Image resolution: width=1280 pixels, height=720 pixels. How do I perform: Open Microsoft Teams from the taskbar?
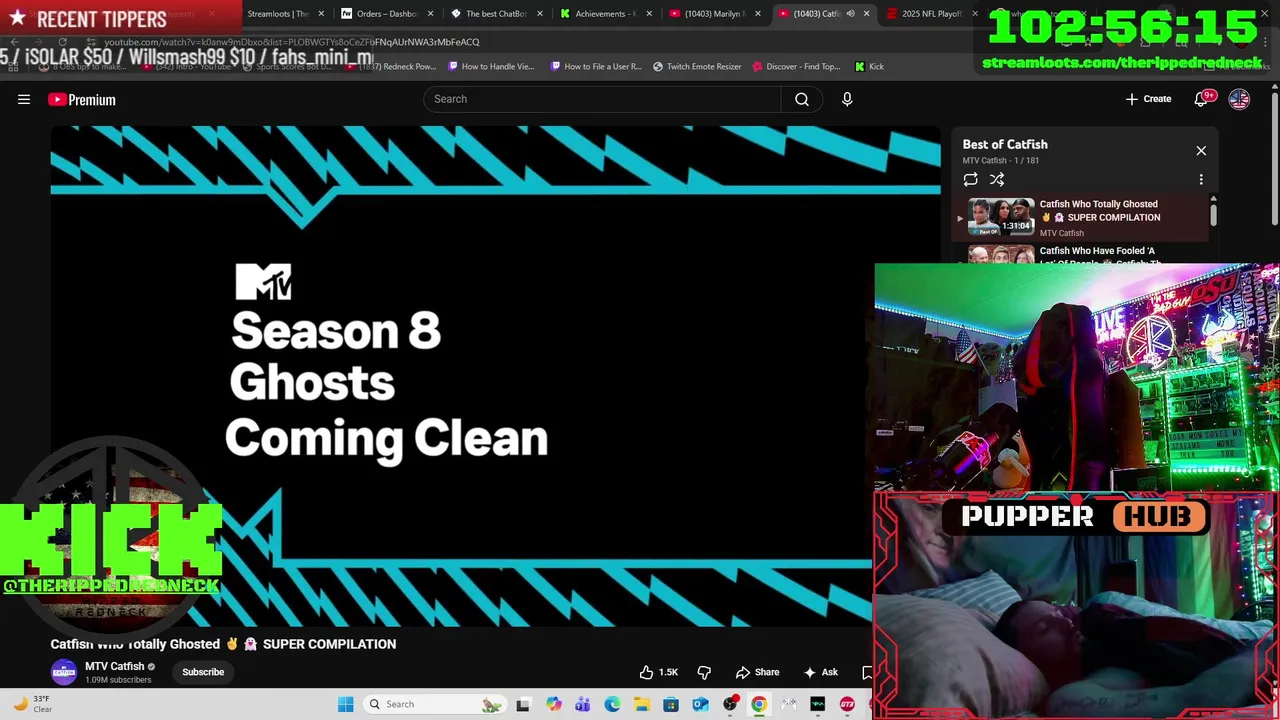tap(582, 704)
